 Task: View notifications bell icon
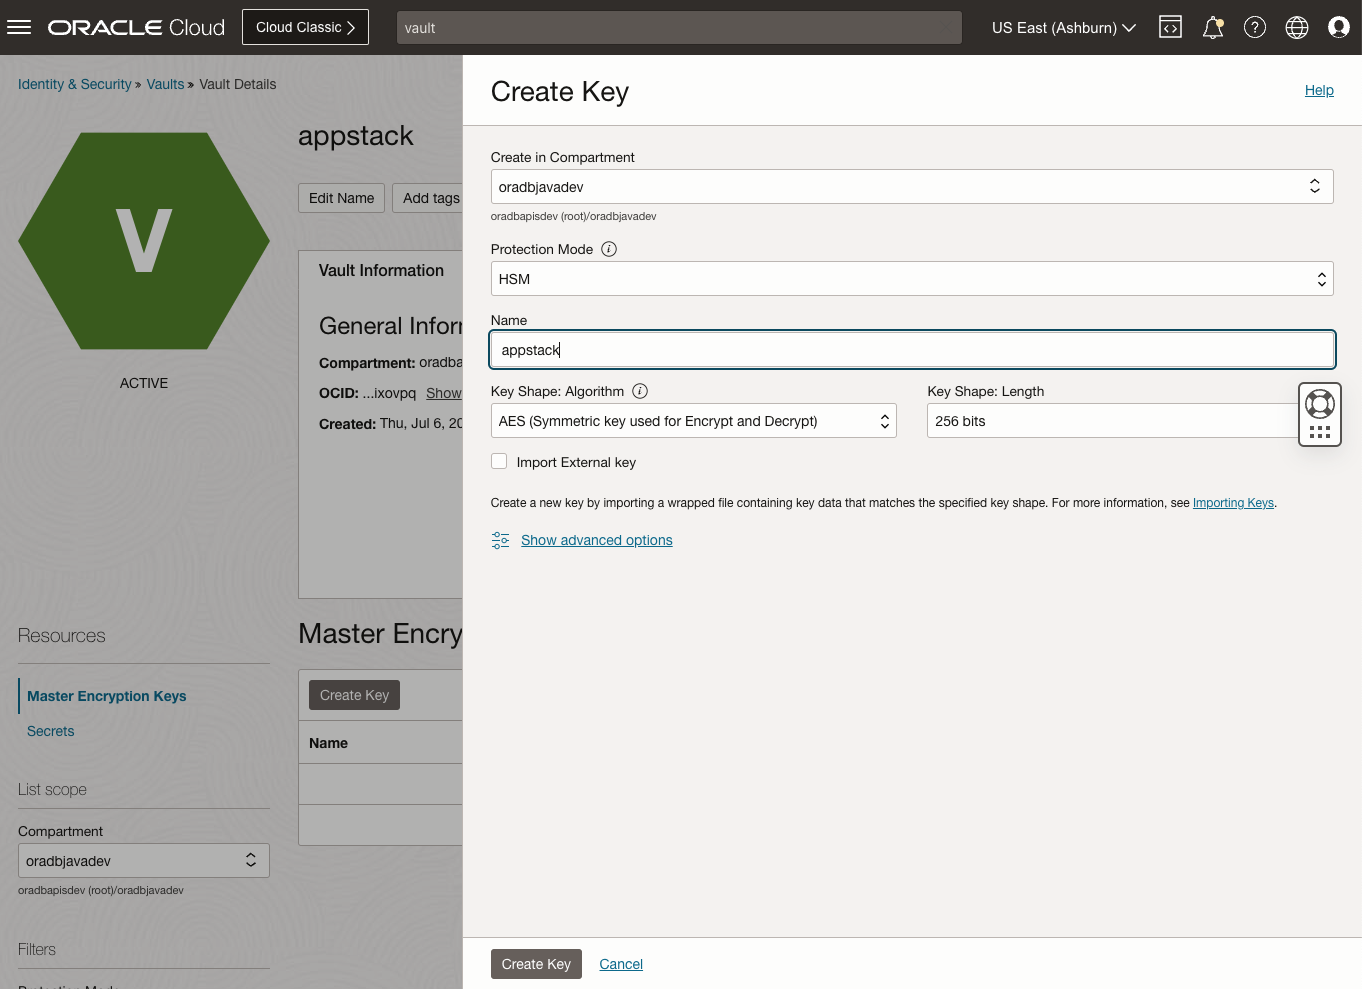1213,27
